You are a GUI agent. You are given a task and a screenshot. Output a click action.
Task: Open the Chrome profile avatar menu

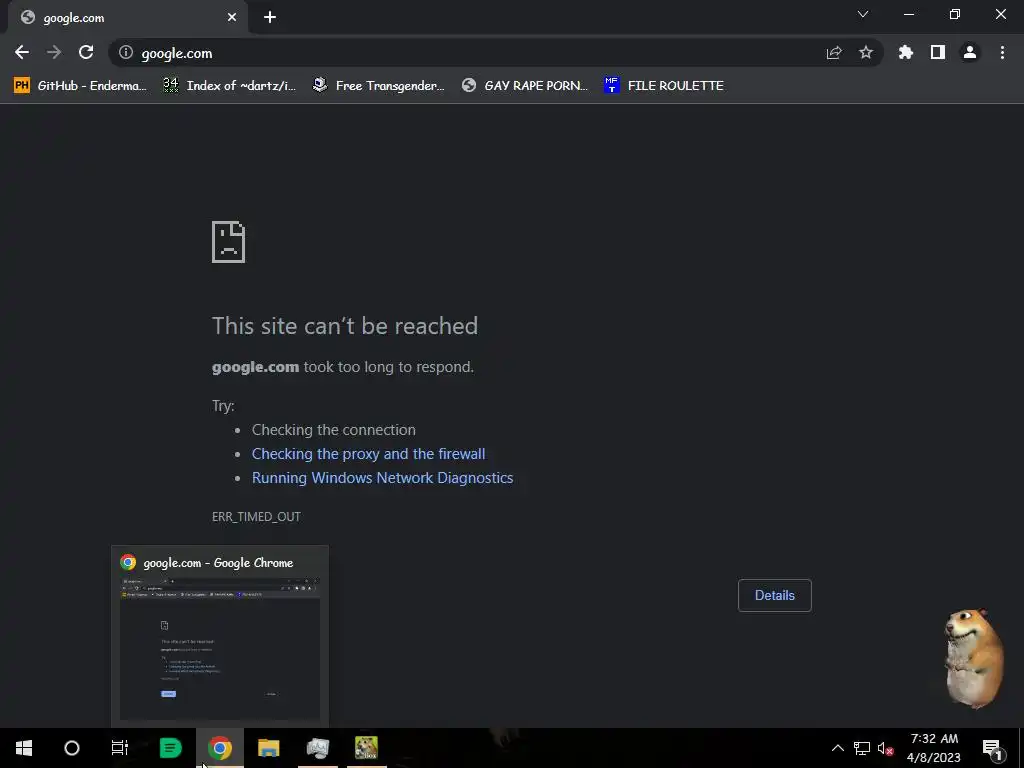point(970,52)
